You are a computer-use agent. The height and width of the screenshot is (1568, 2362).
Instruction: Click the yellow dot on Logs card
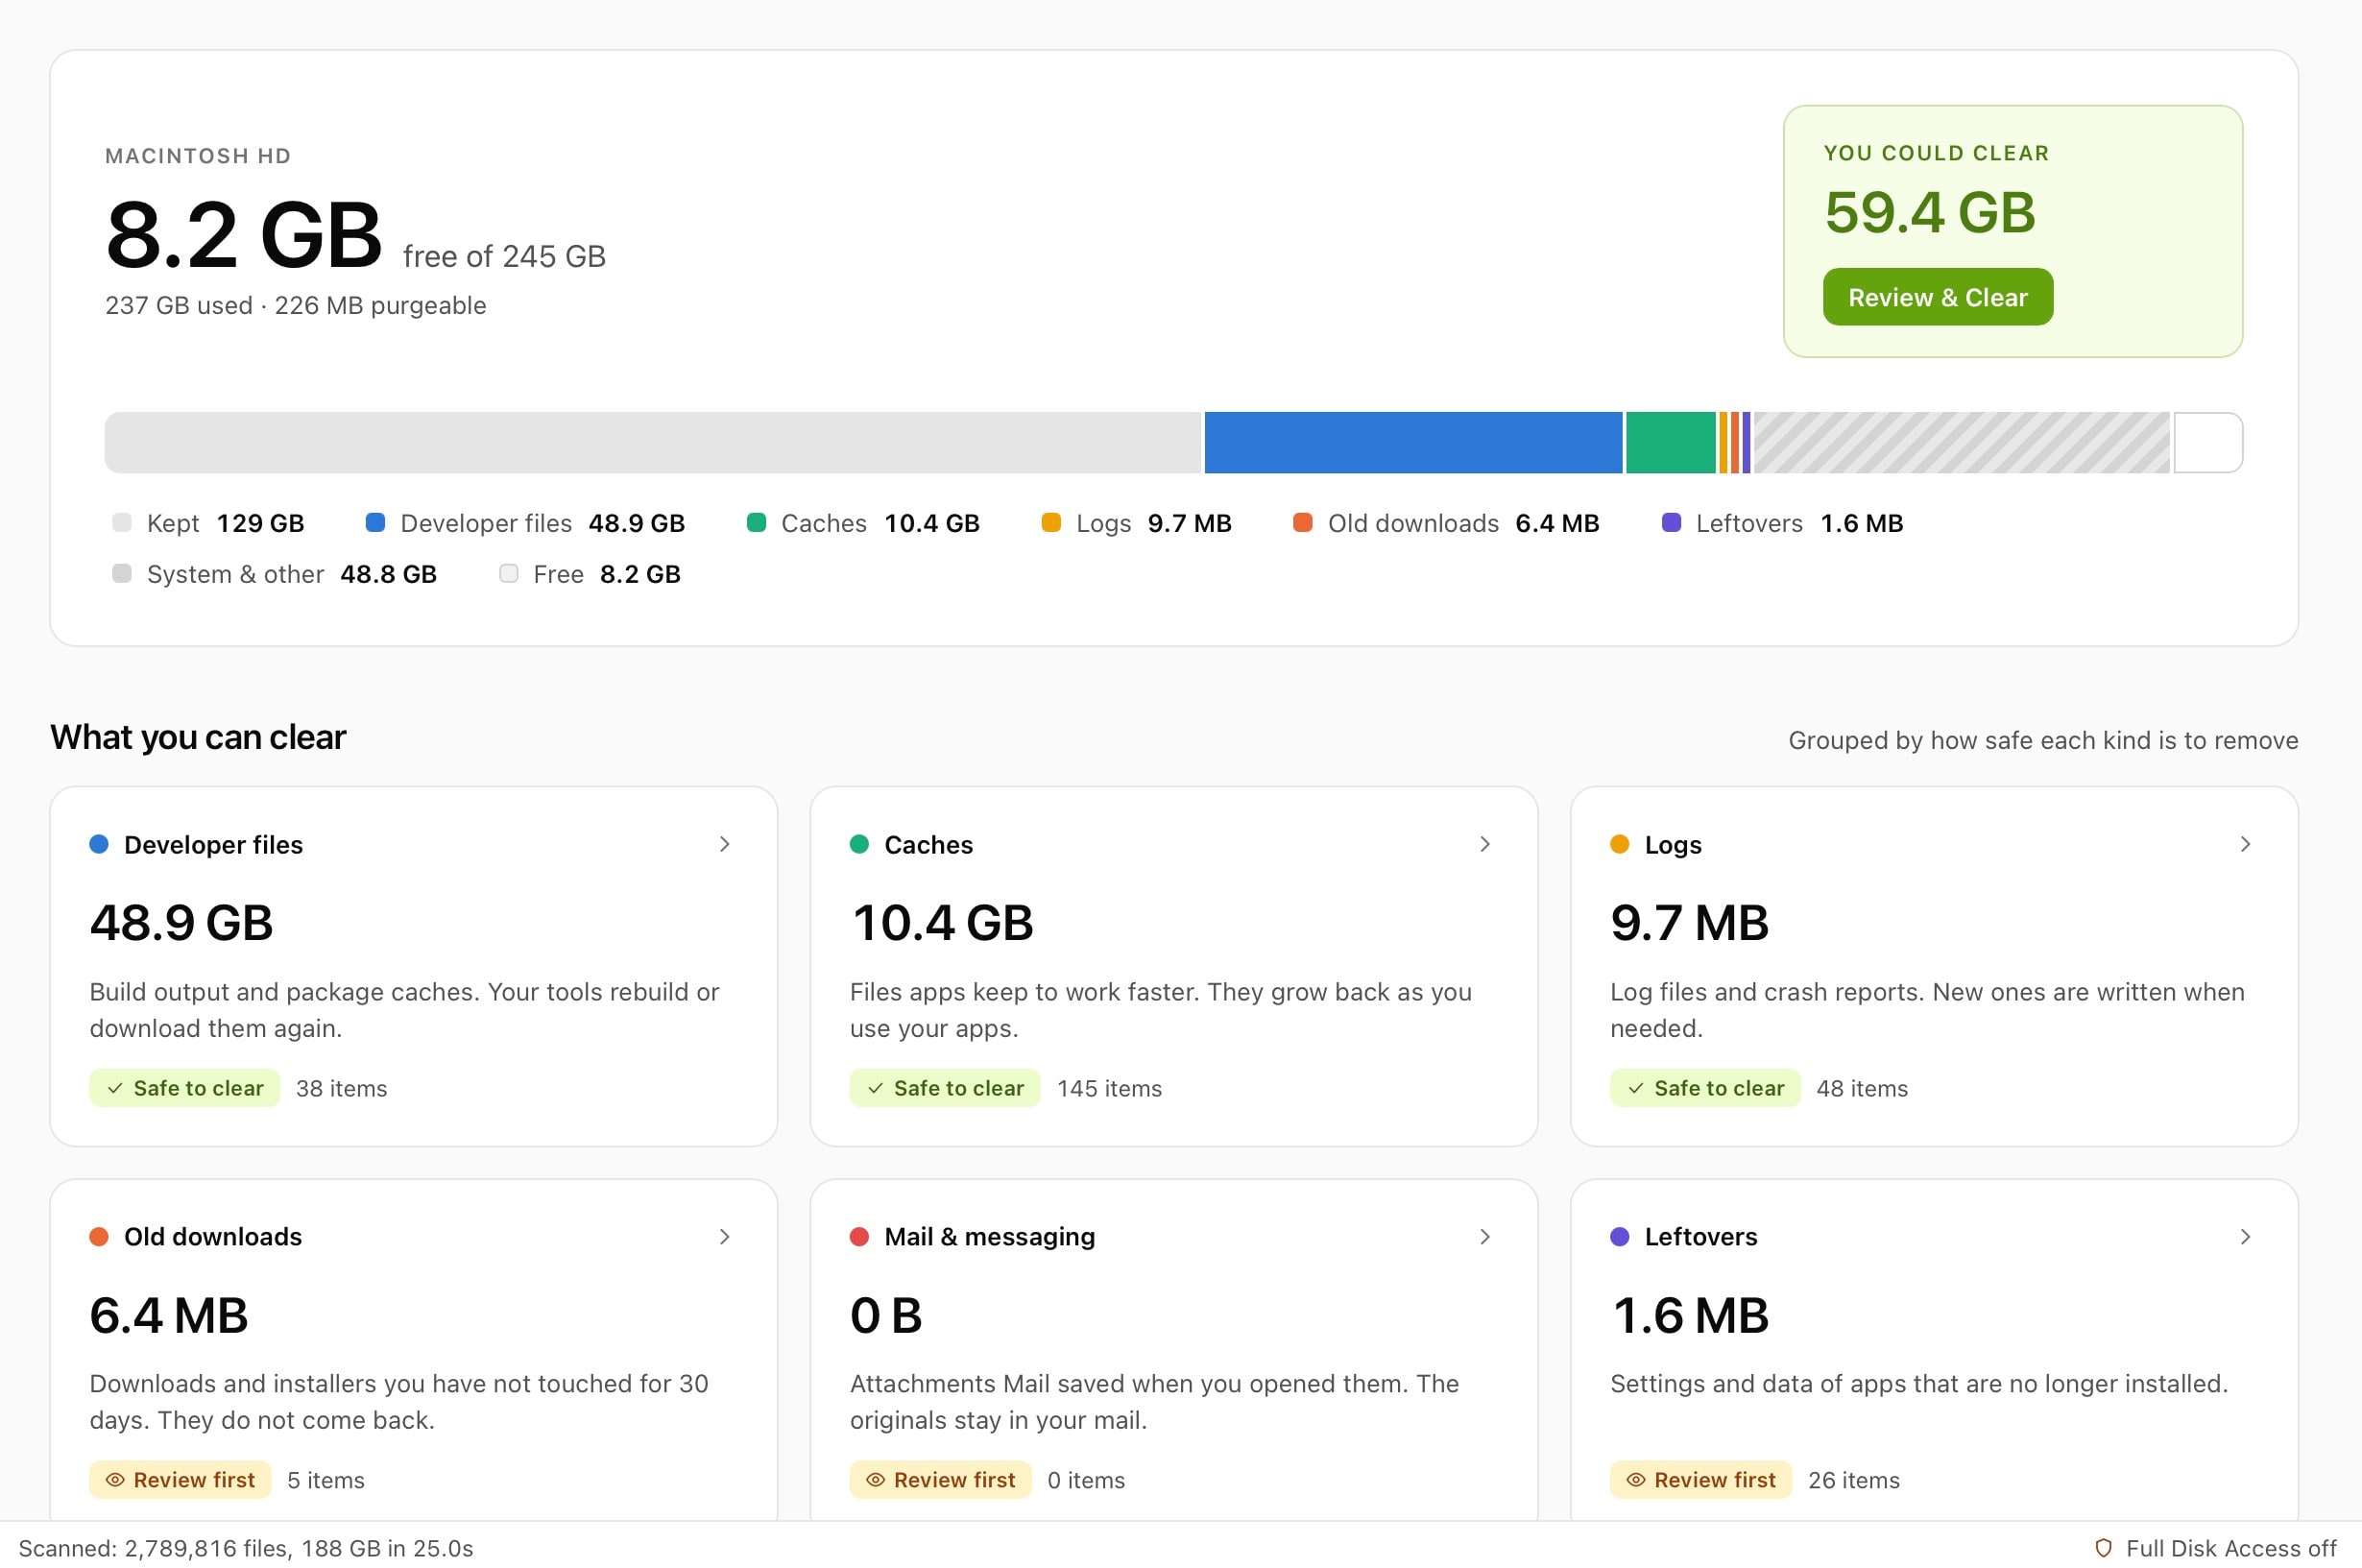pos(1619,844)
